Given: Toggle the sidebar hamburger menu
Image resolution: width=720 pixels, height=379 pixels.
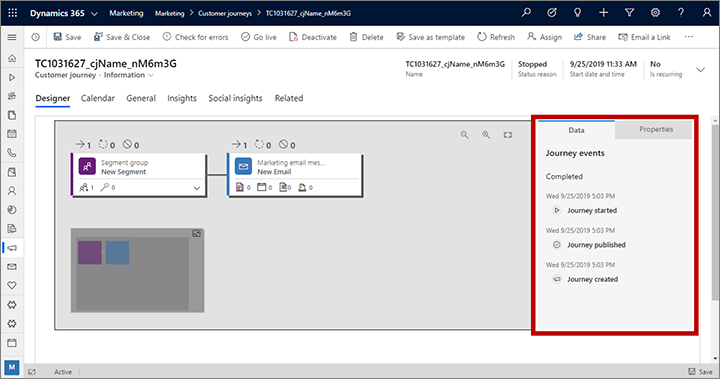Looking at the screenshot, I should (x=12, y=37).
